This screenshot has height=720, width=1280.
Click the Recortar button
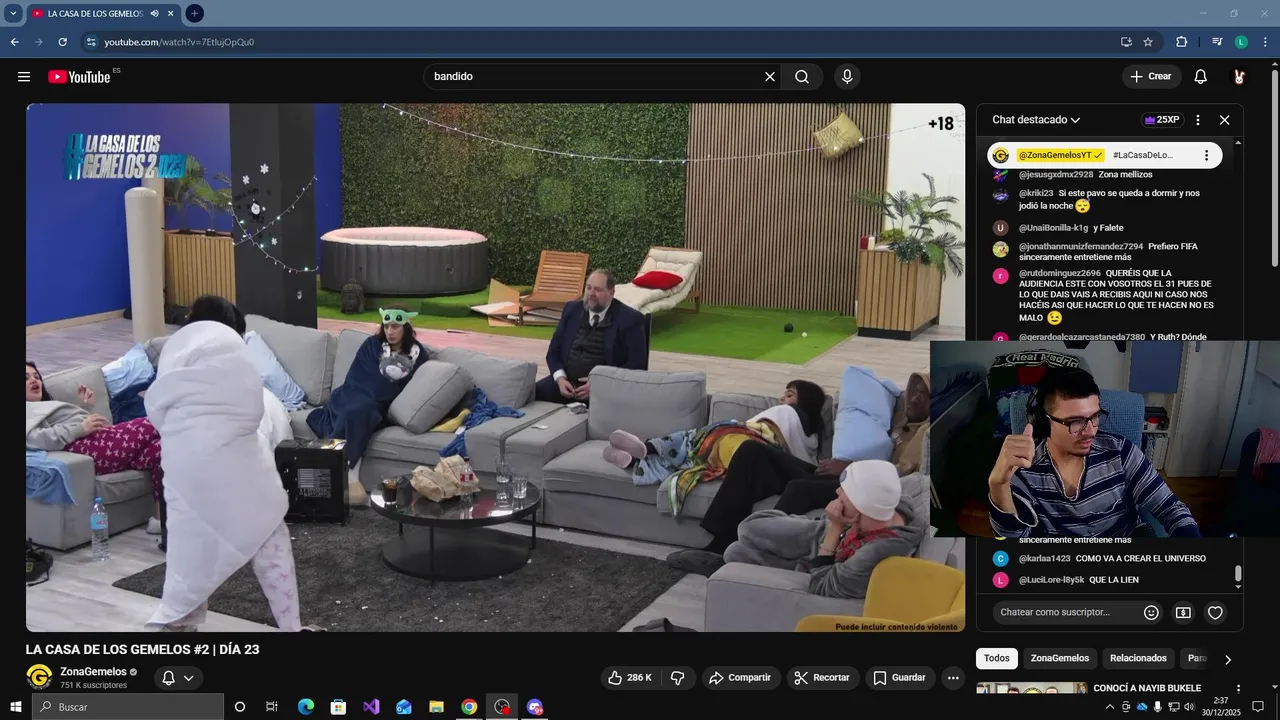[822, 678]
